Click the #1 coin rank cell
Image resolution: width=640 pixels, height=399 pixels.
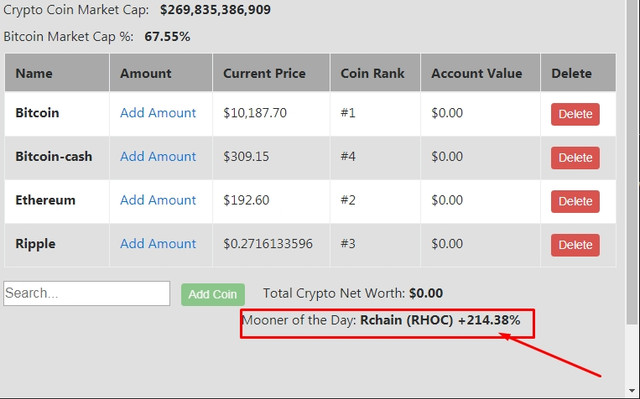(375, 113)
